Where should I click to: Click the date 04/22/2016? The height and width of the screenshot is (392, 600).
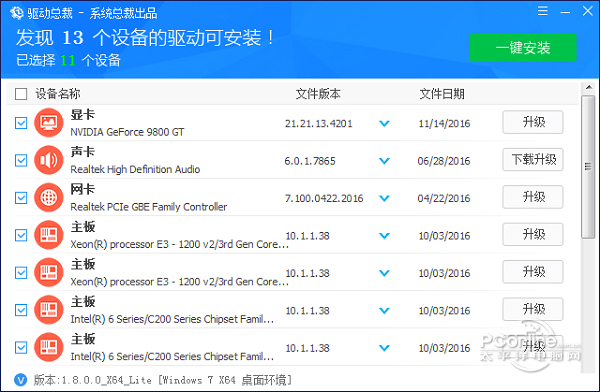click(444, 198)
